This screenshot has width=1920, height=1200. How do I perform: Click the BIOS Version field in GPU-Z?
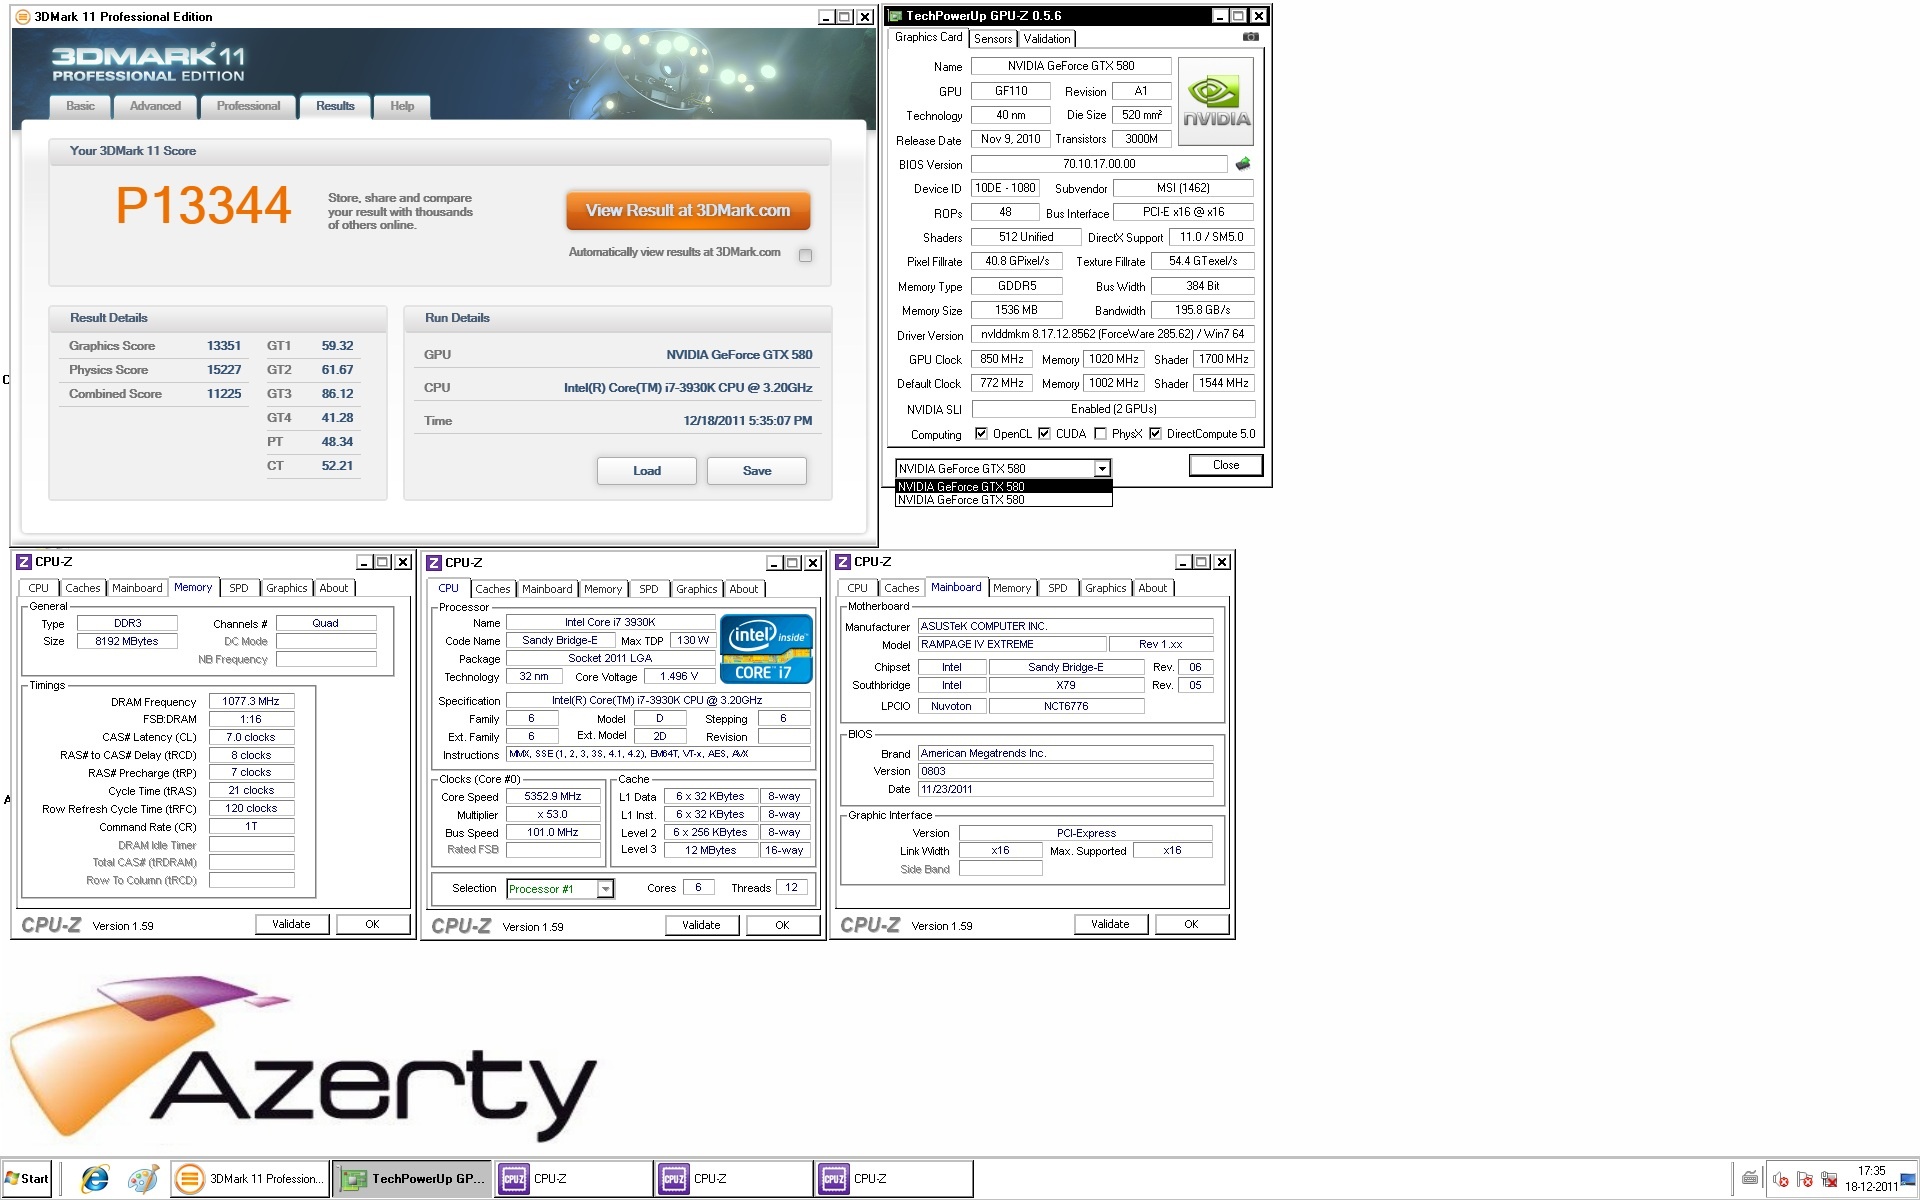tap(1098, 164)
